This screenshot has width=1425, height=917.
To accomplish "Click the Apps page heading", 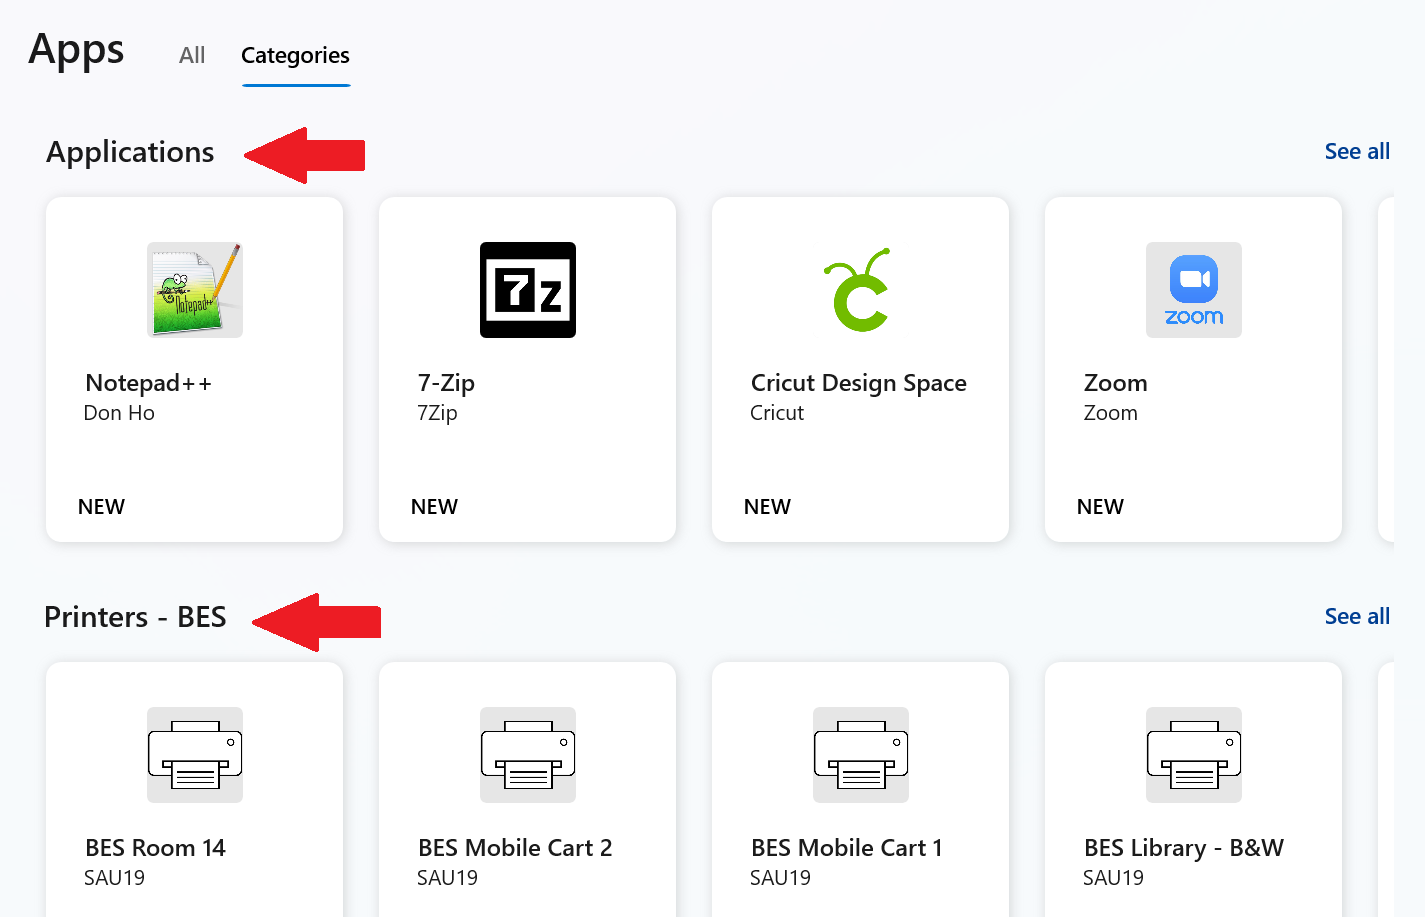I will coord(76,50).
